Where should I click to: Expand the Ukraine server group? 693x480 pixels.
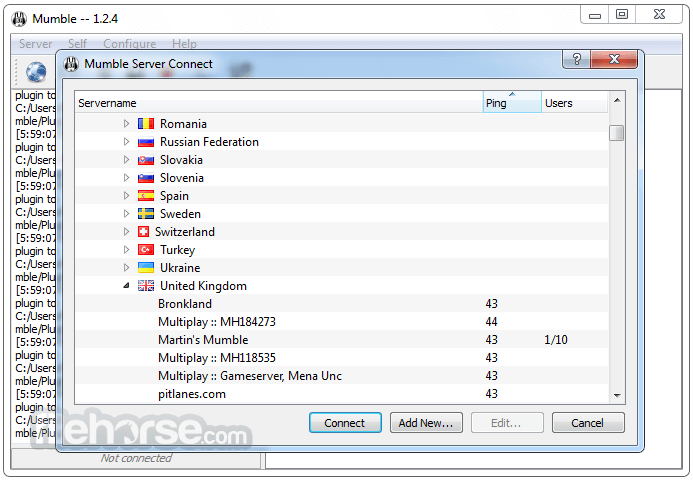pos(126,268)
